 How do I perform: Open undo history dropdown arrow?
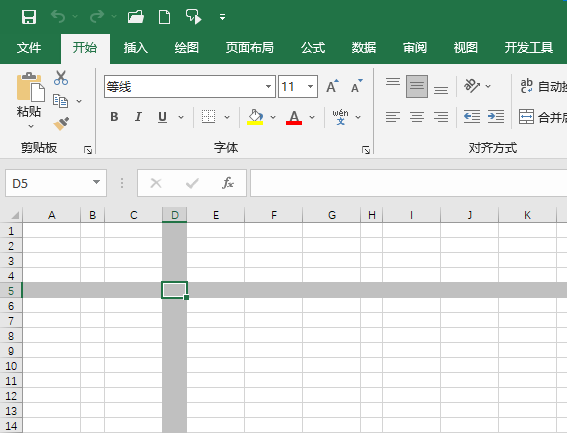[75, 16]
